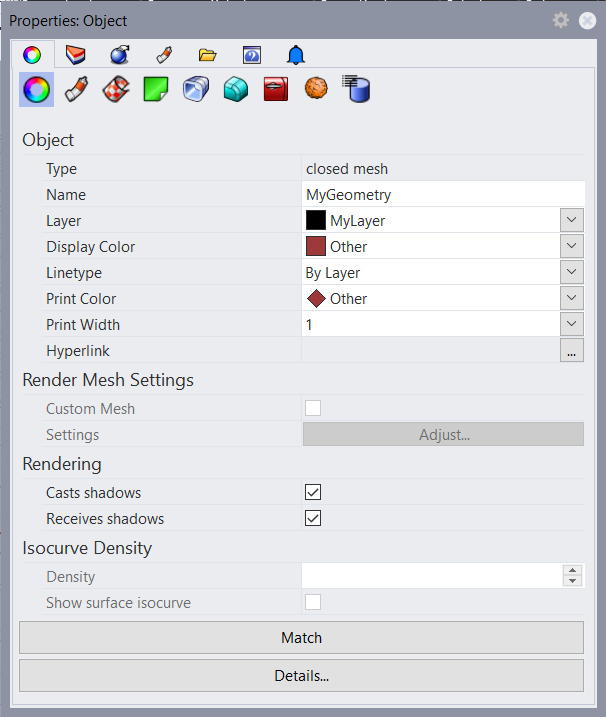This screenshot has height=717, width=606.
Task: Switch to the Layers panel tab
Action: pos(75,54)
